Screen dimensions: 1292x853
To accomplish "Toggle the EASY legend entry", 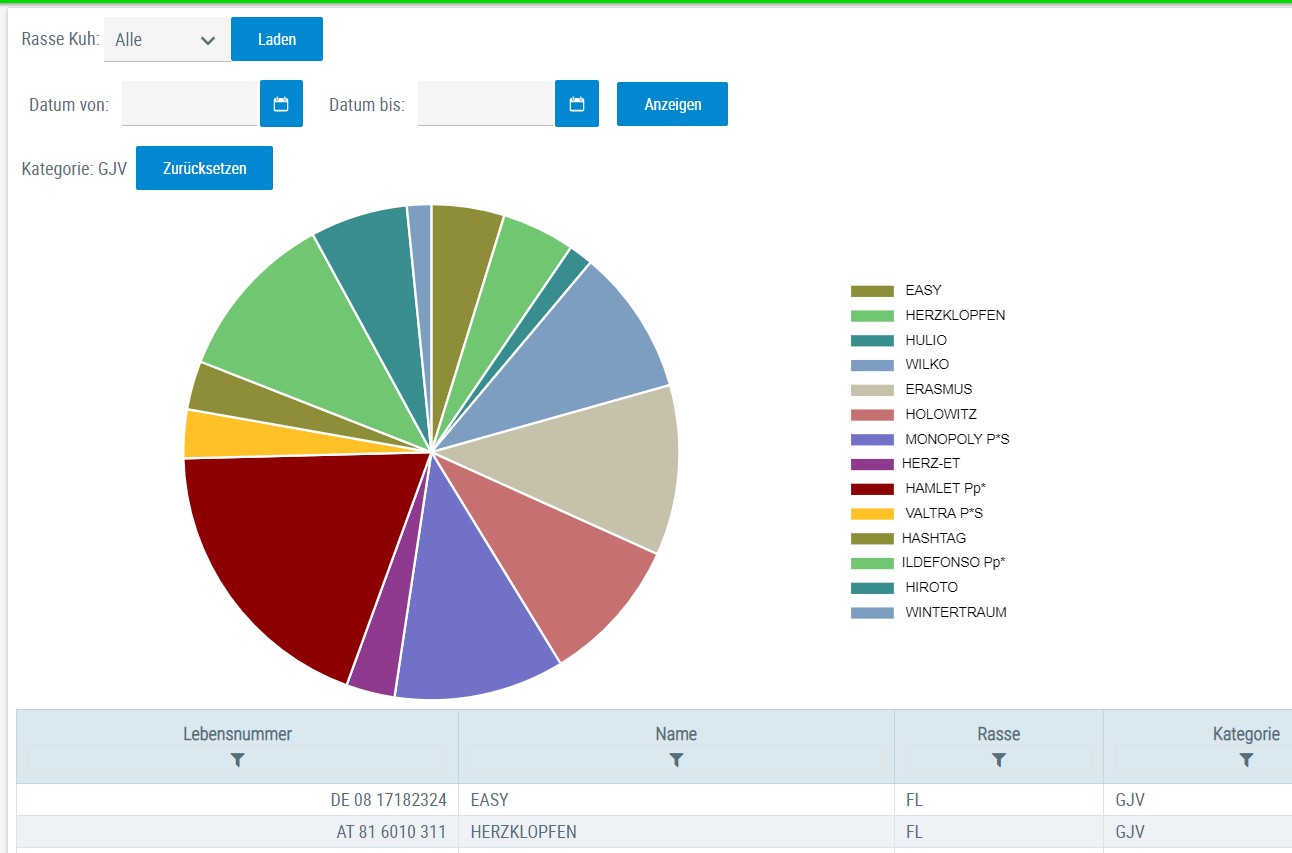I will [x=923, y=291].
